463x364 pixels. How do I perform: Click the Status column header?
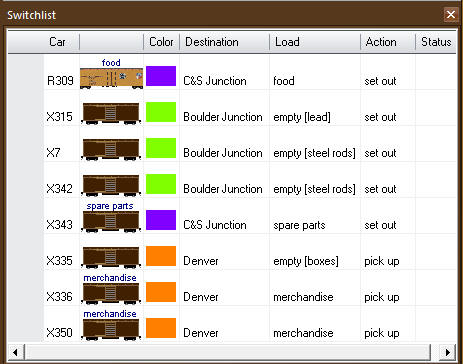pos(436,42)
